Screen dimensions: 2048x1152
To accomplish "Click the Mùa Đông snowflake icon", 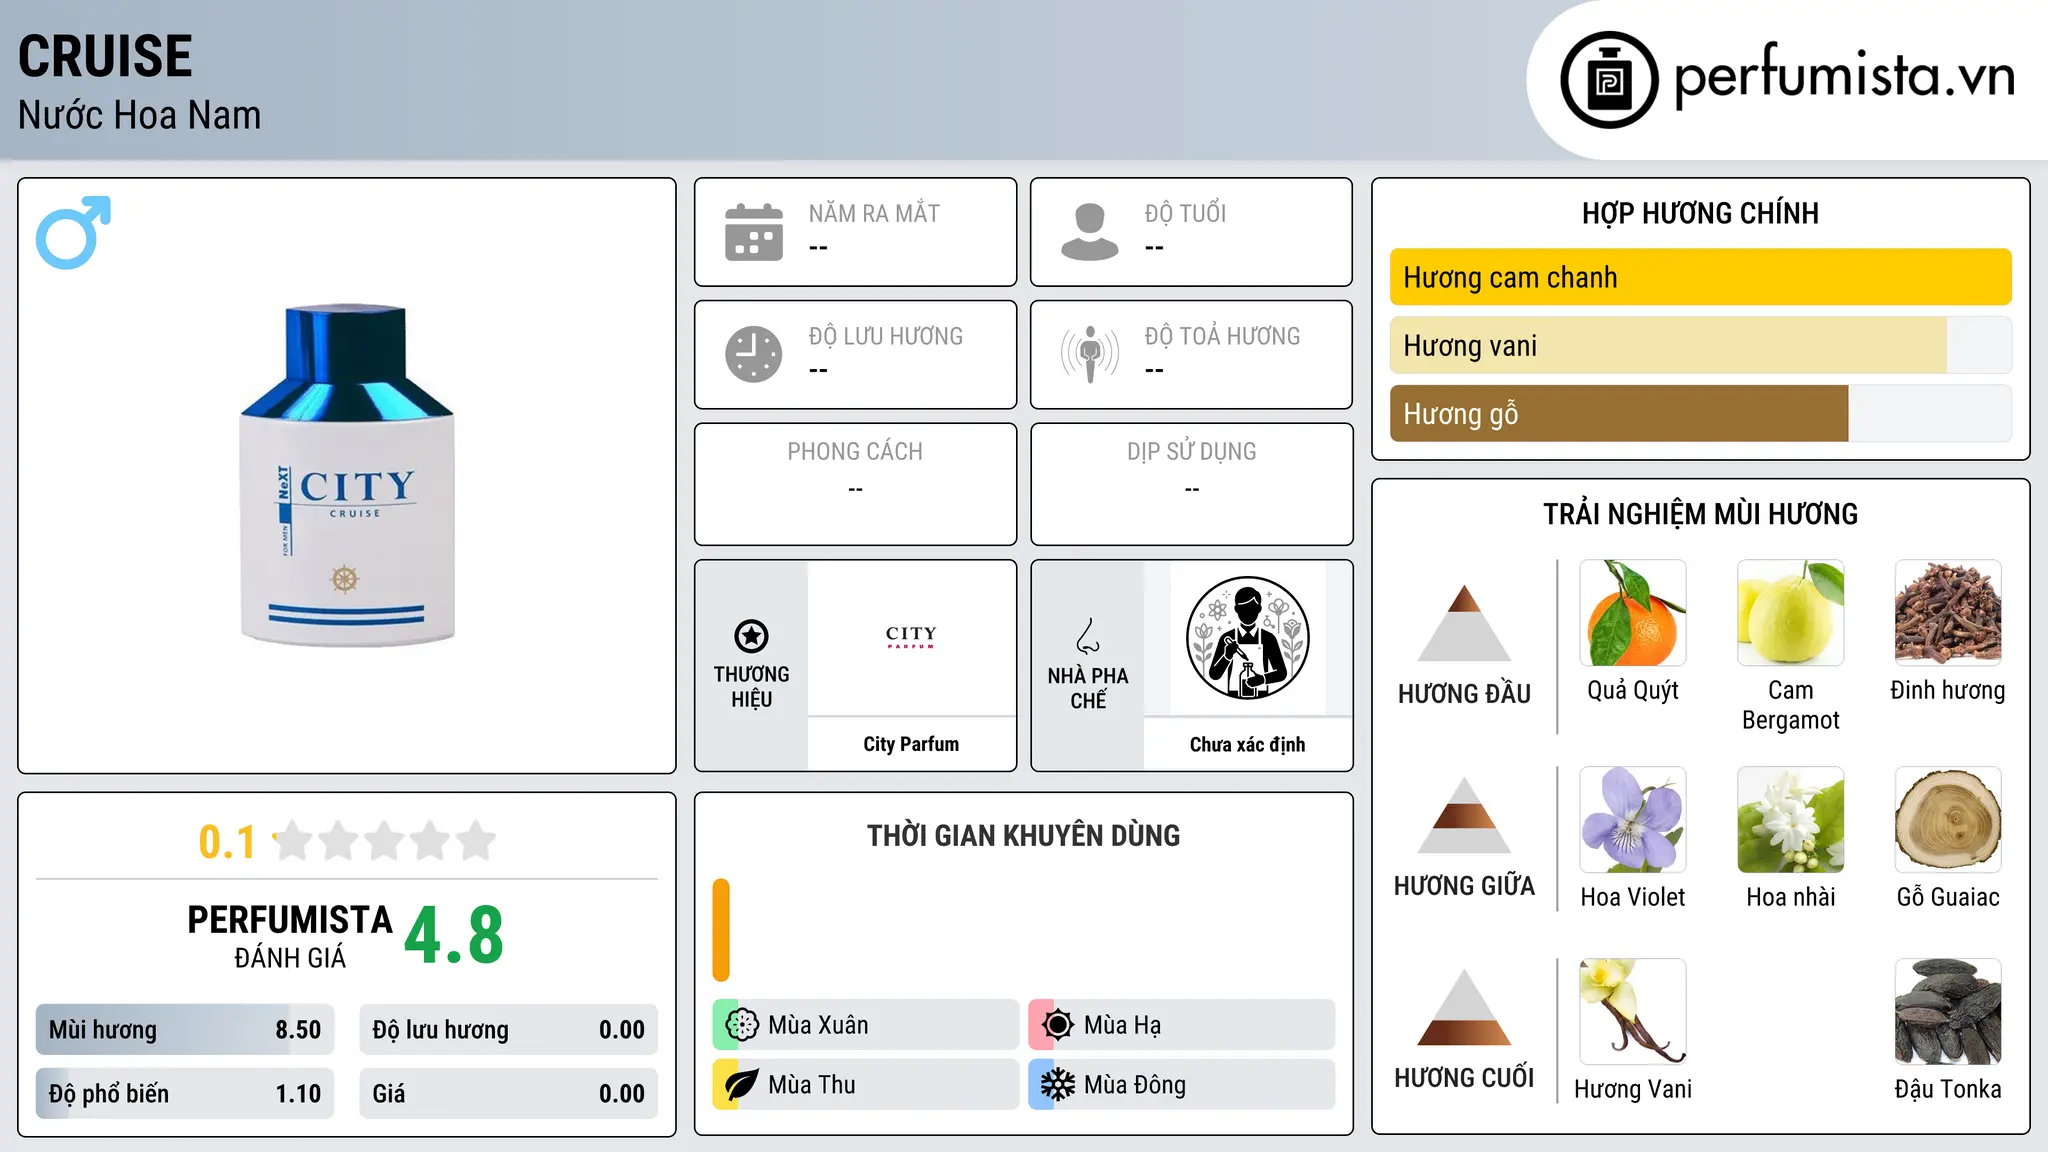I will point(1058,1085).
